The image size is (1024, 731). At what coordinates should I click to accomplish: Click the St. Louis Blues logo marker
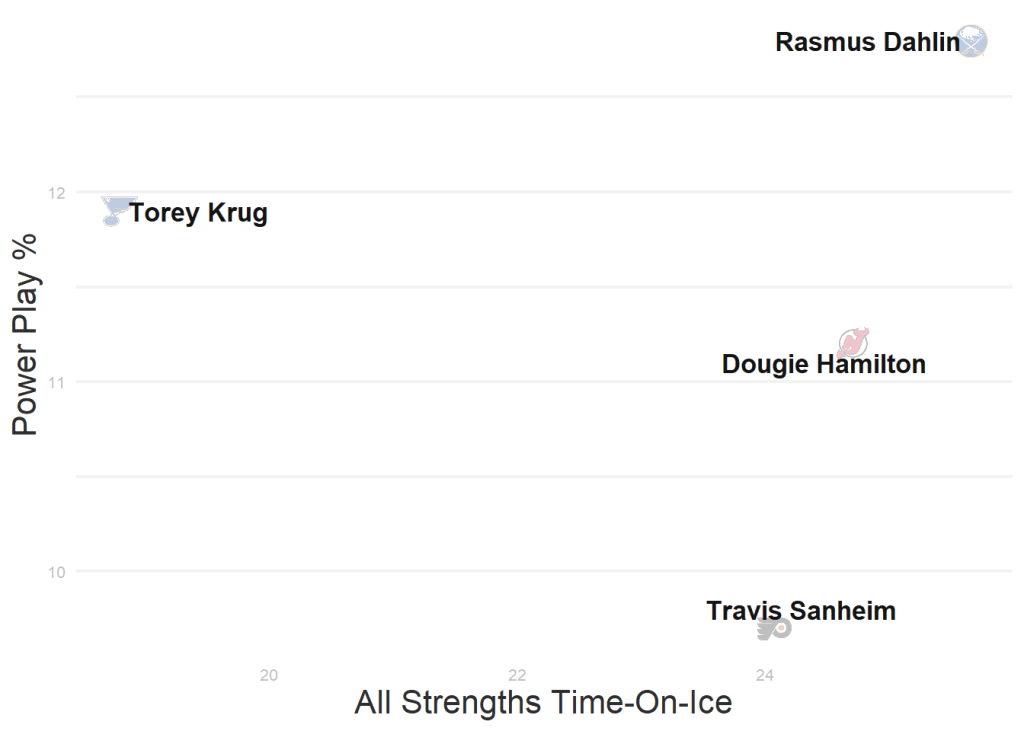pyautogui.click(x=116, y=210)
